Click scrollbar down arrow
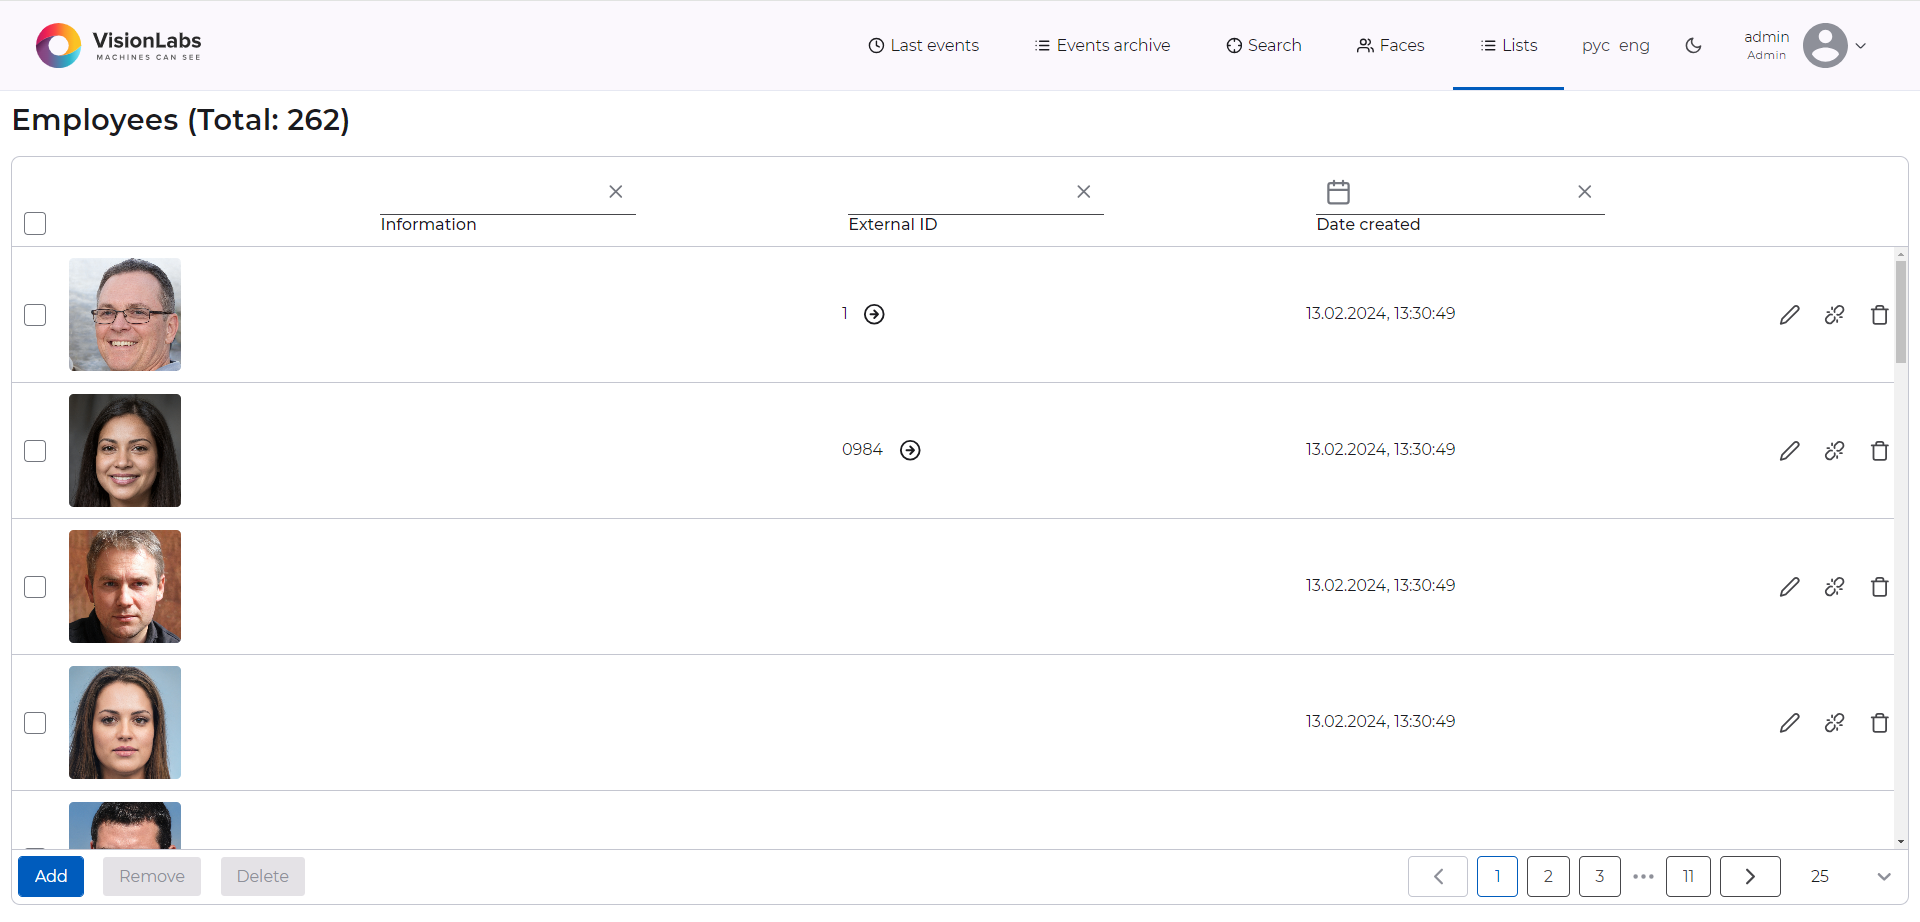The image size is (1920, 922). 1901,842
